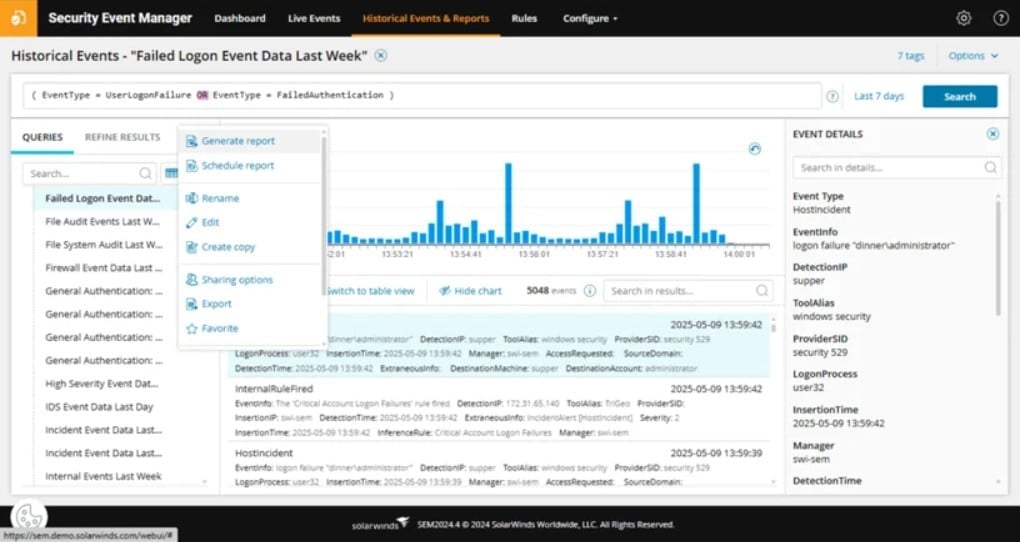1020x542 pixels.
Task: Select the Failed Logon Event Data query
Action: coord(105,198)
